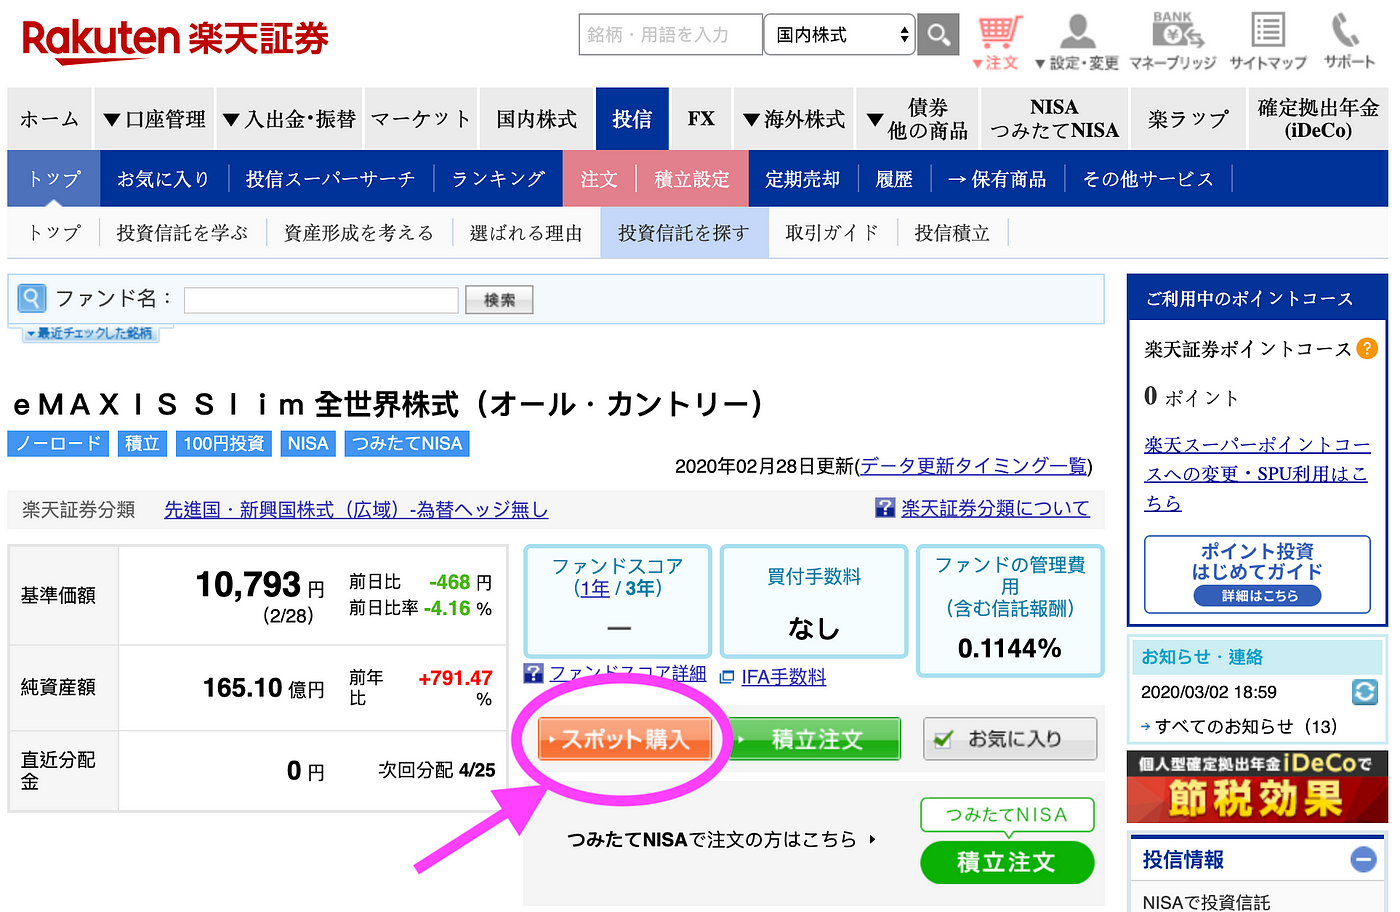Viewport: 1400px width, 912px height.
Task: Toggle the お気に入り checkbox button
Action: (x=1010, y=739)
